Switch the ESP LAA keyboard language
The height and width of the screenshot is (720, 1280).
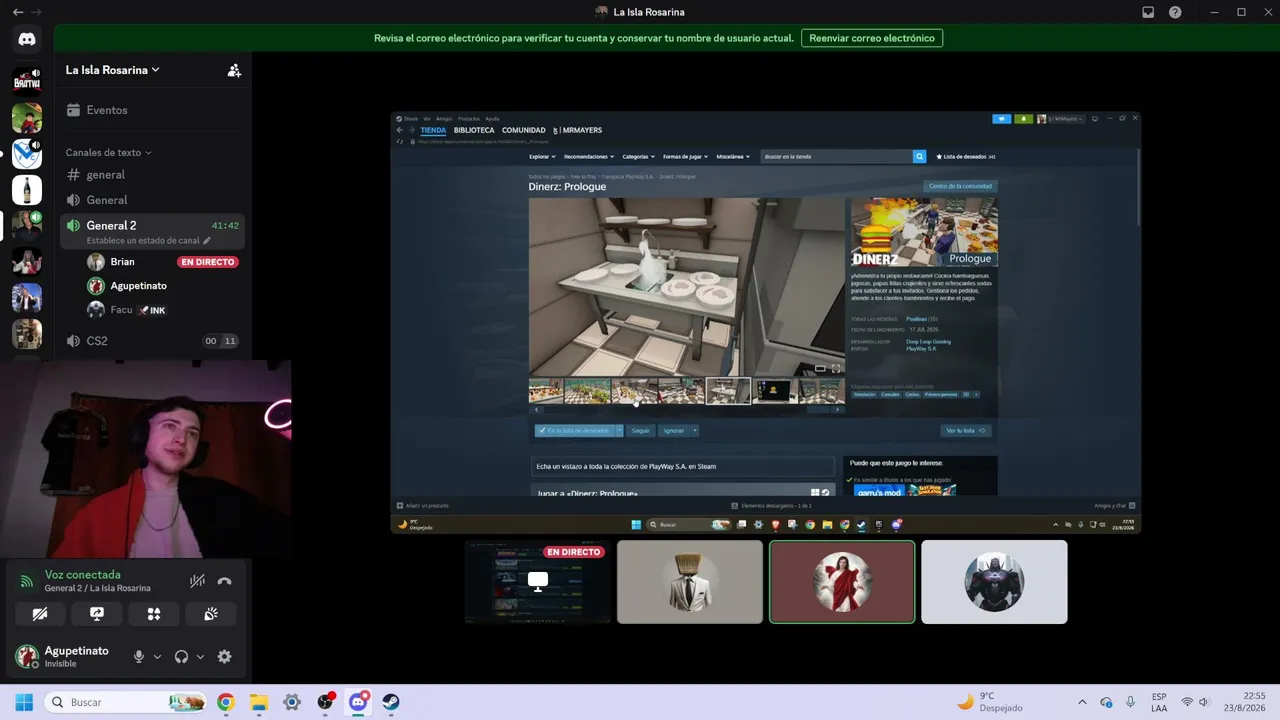1159,702
